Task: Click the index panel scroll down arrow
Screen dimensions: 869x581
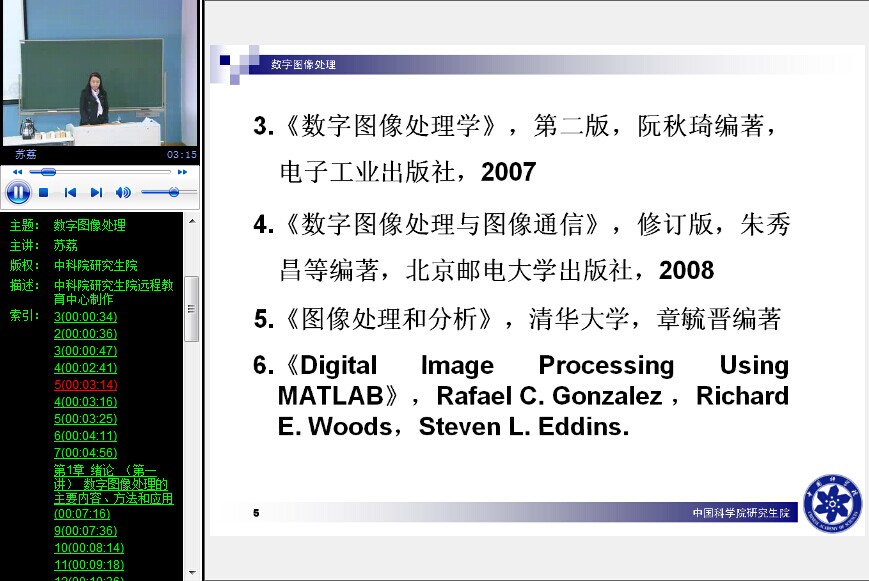Action: pyautogui.click(x=192, y=572)
